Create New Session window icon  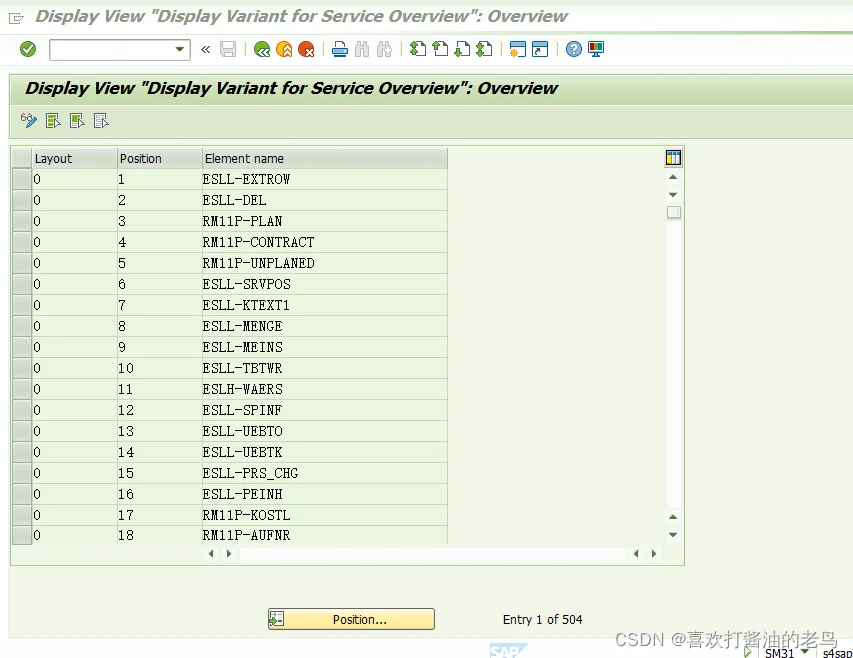pos(517,49)
